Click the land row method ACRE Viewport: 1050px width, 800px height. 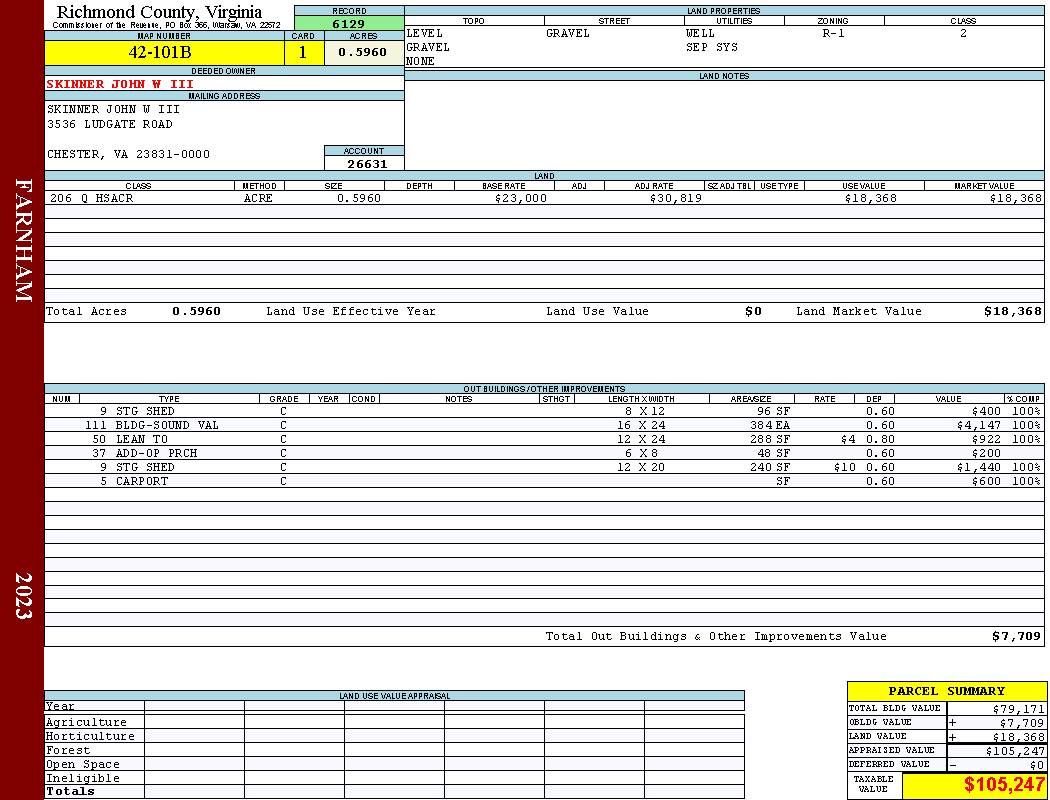258,198
